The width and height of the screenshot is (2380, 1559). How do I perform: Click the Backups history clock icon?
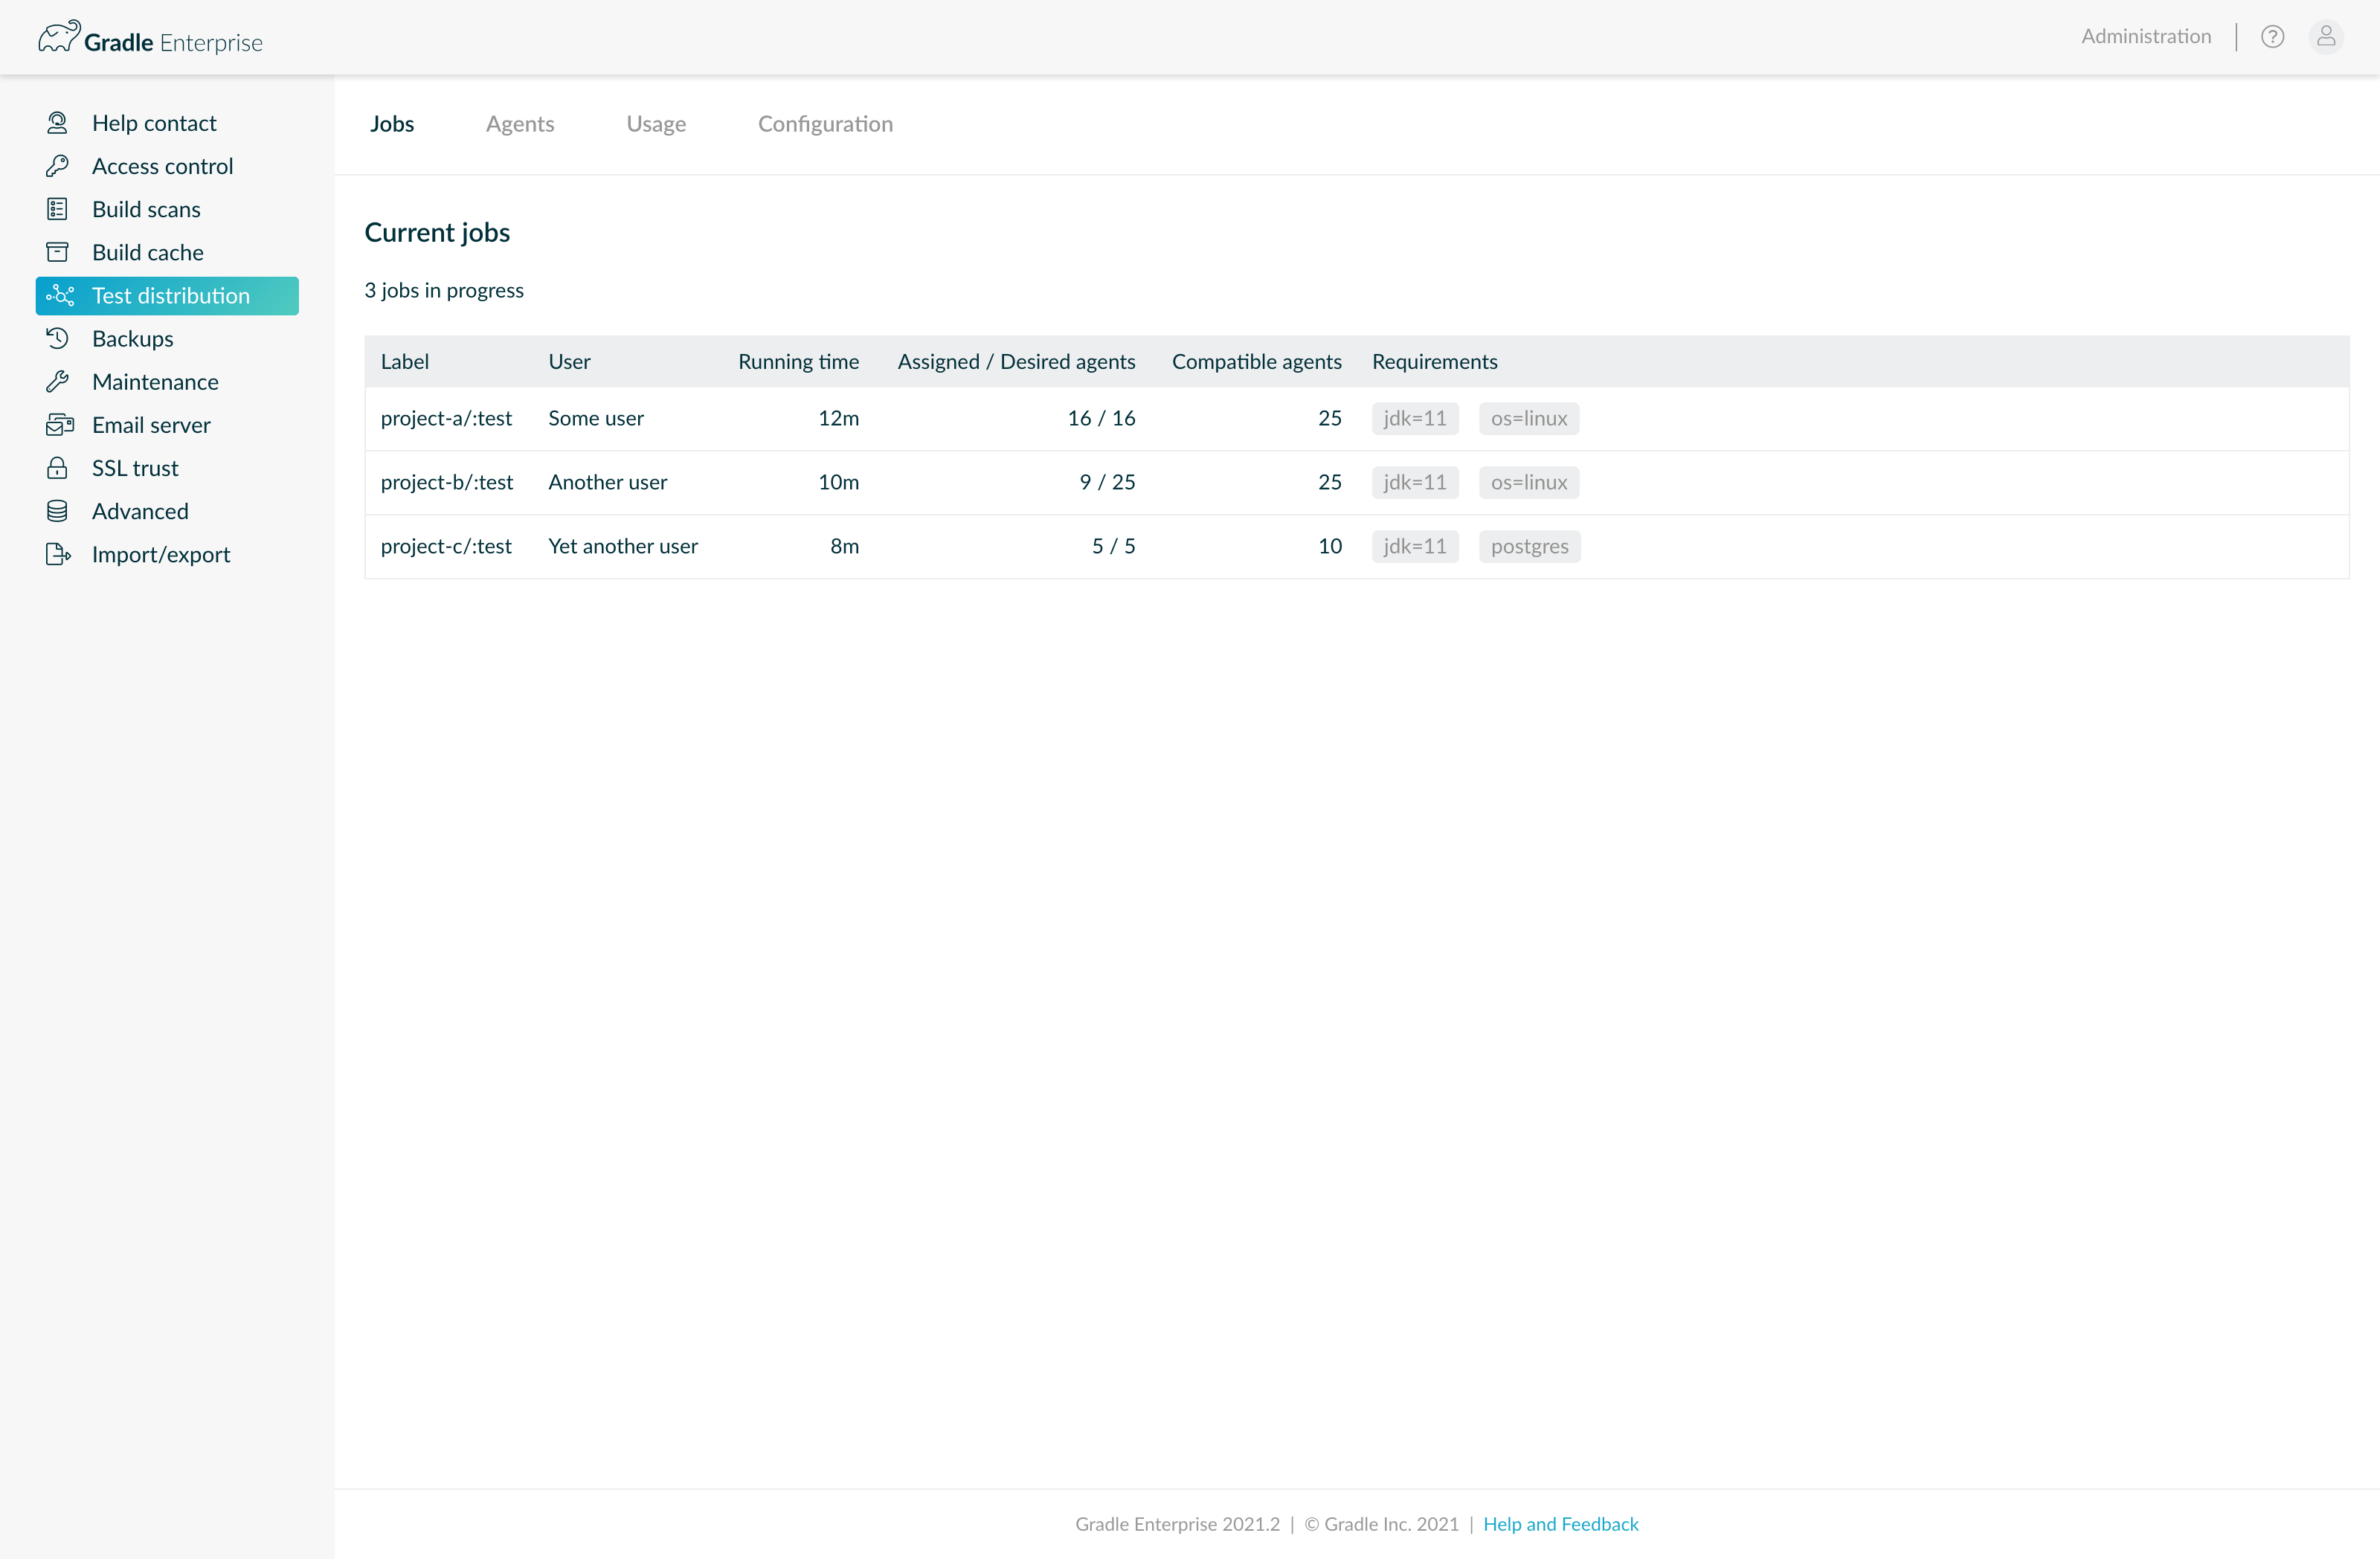pos(57,338)
